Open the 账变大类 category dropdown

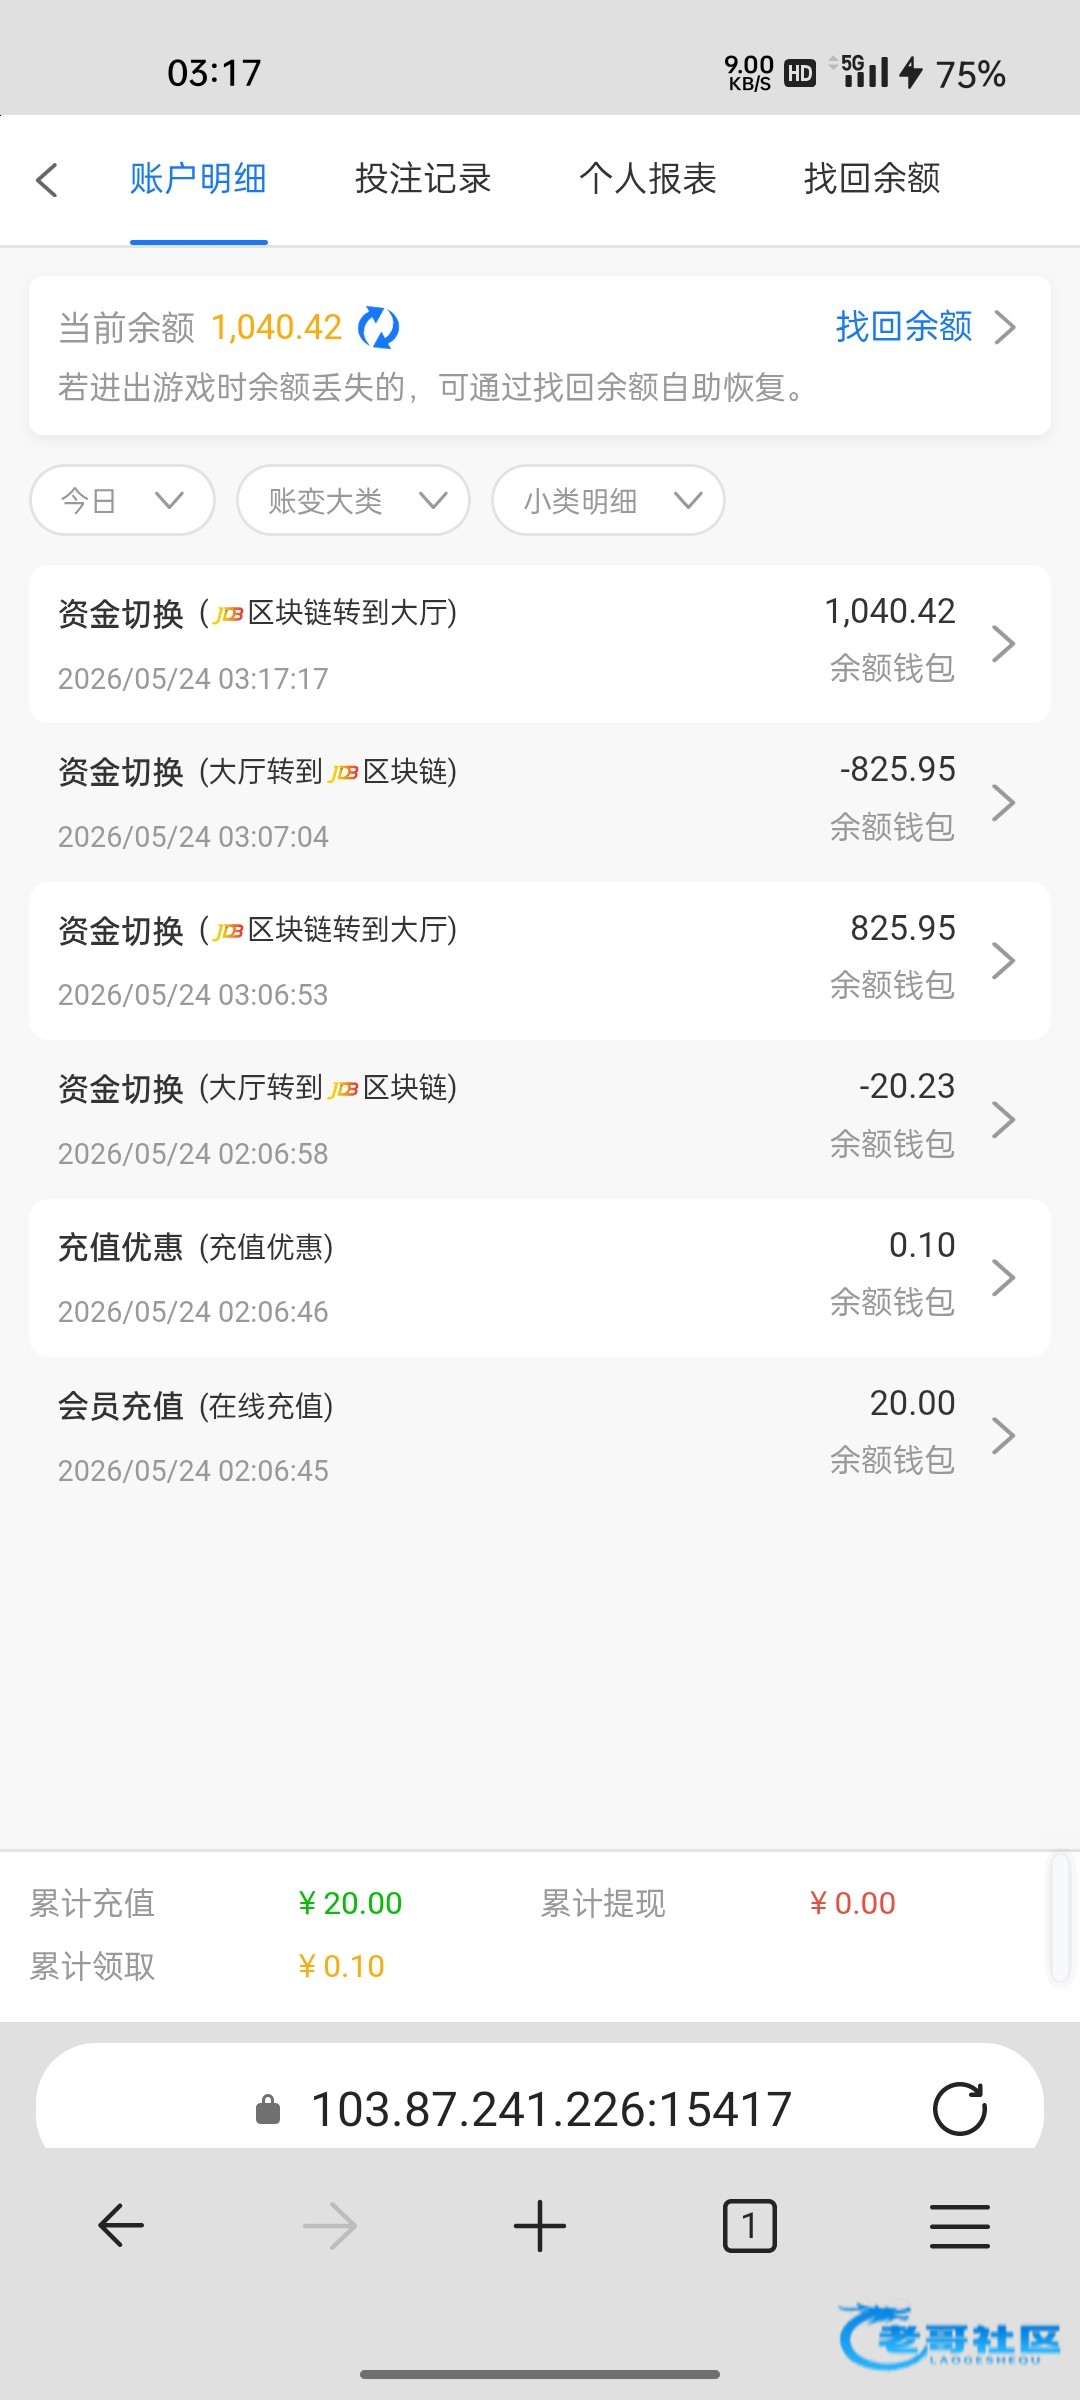[353, 500]
